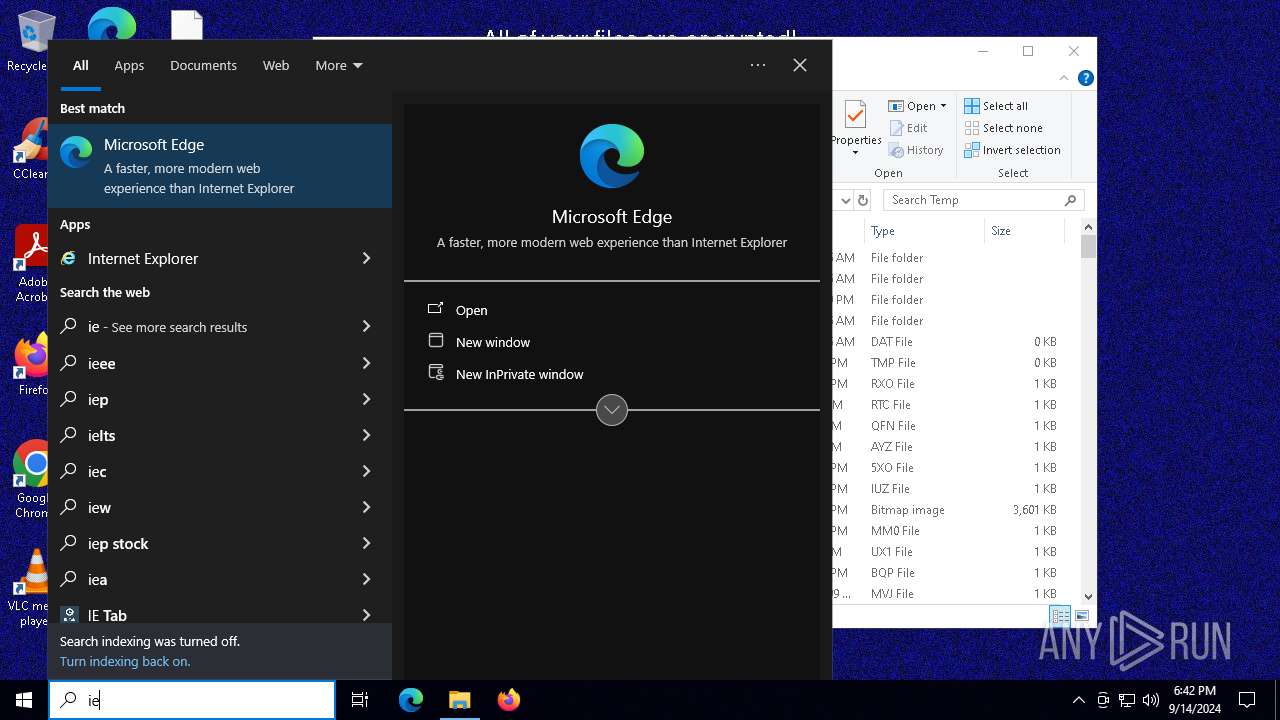Click New window in preview pane
The width and height of the screenshot is (1280, 720).
click(x=493, y=342)
